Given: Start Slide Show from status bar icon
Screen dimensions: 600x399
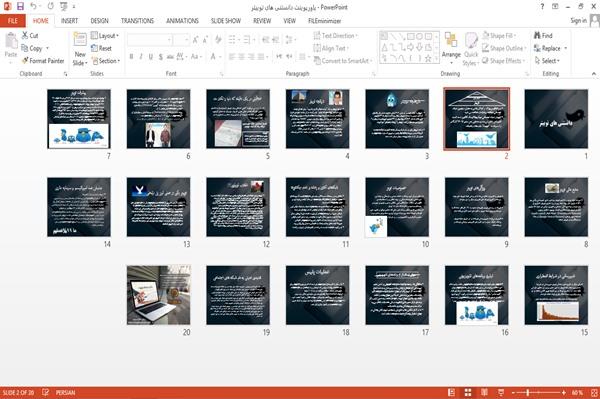Looking at the screenshot, I should tap(501, 392).
